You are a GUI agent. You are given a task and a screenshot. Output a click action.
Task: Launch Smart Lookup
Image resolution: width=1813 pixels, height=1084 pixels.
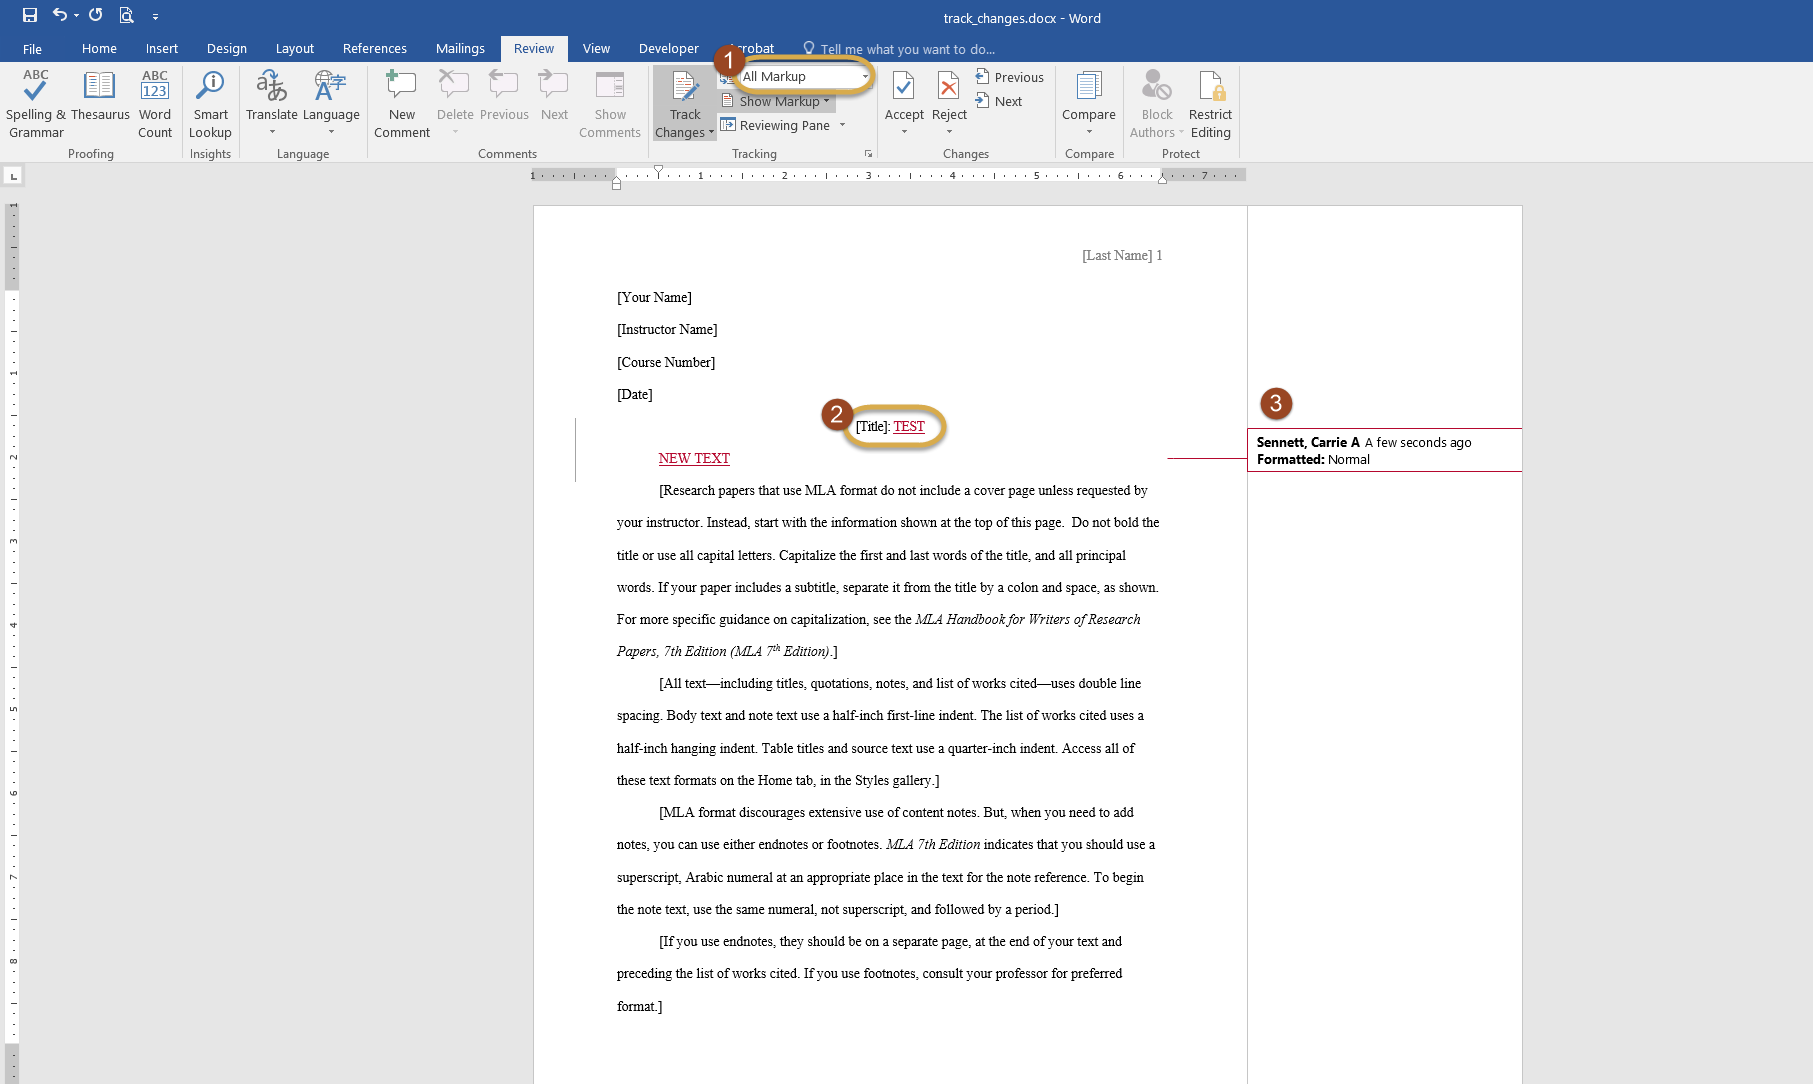[210, 103]
